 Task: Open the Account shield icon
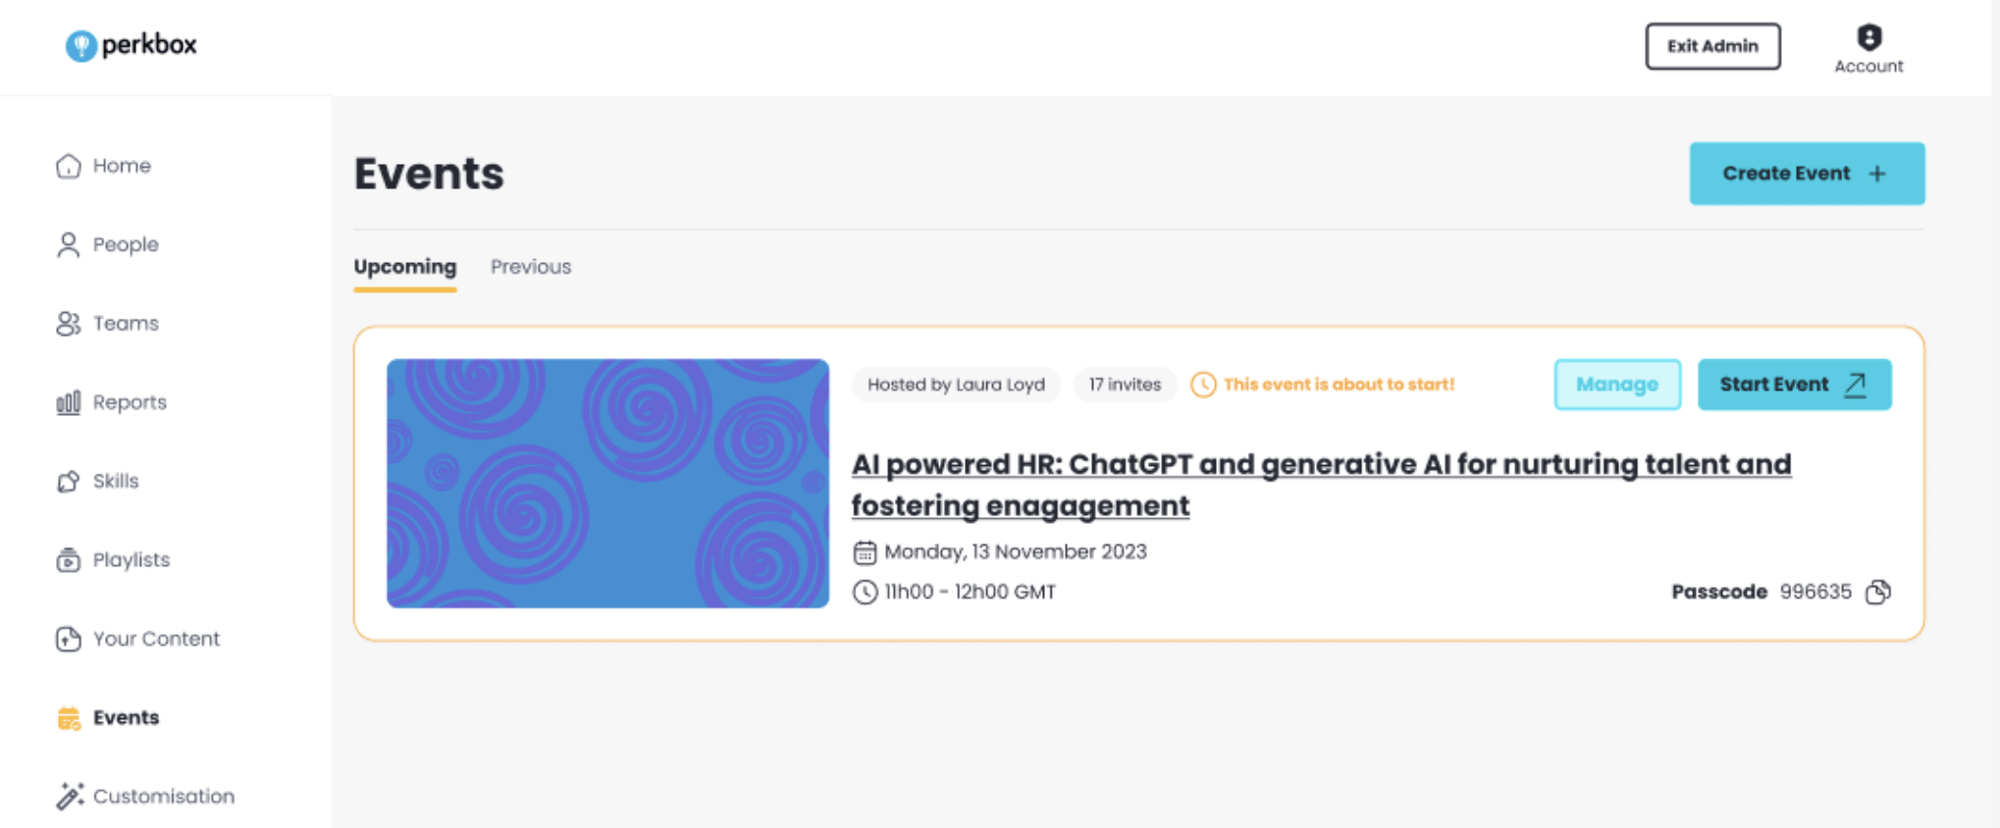click(1869, 37)
